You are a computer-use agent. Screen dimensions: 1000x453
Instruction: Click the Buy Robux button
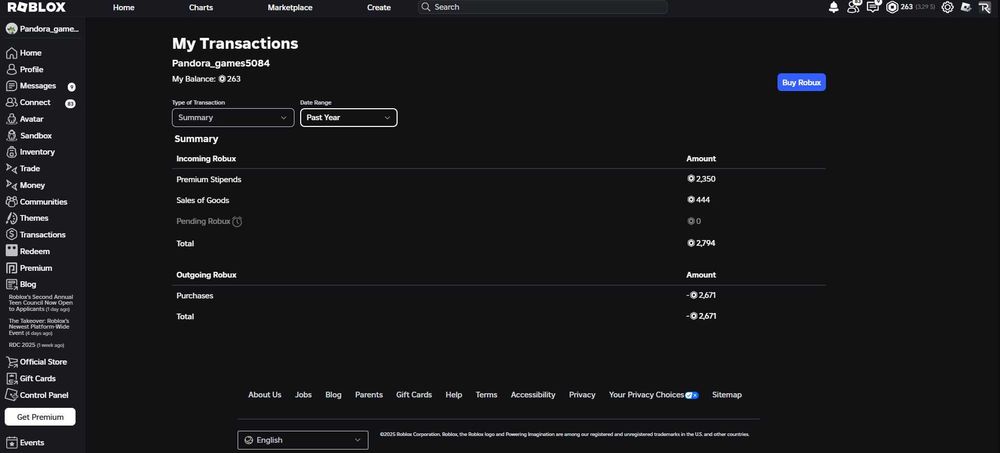(801, 82)
